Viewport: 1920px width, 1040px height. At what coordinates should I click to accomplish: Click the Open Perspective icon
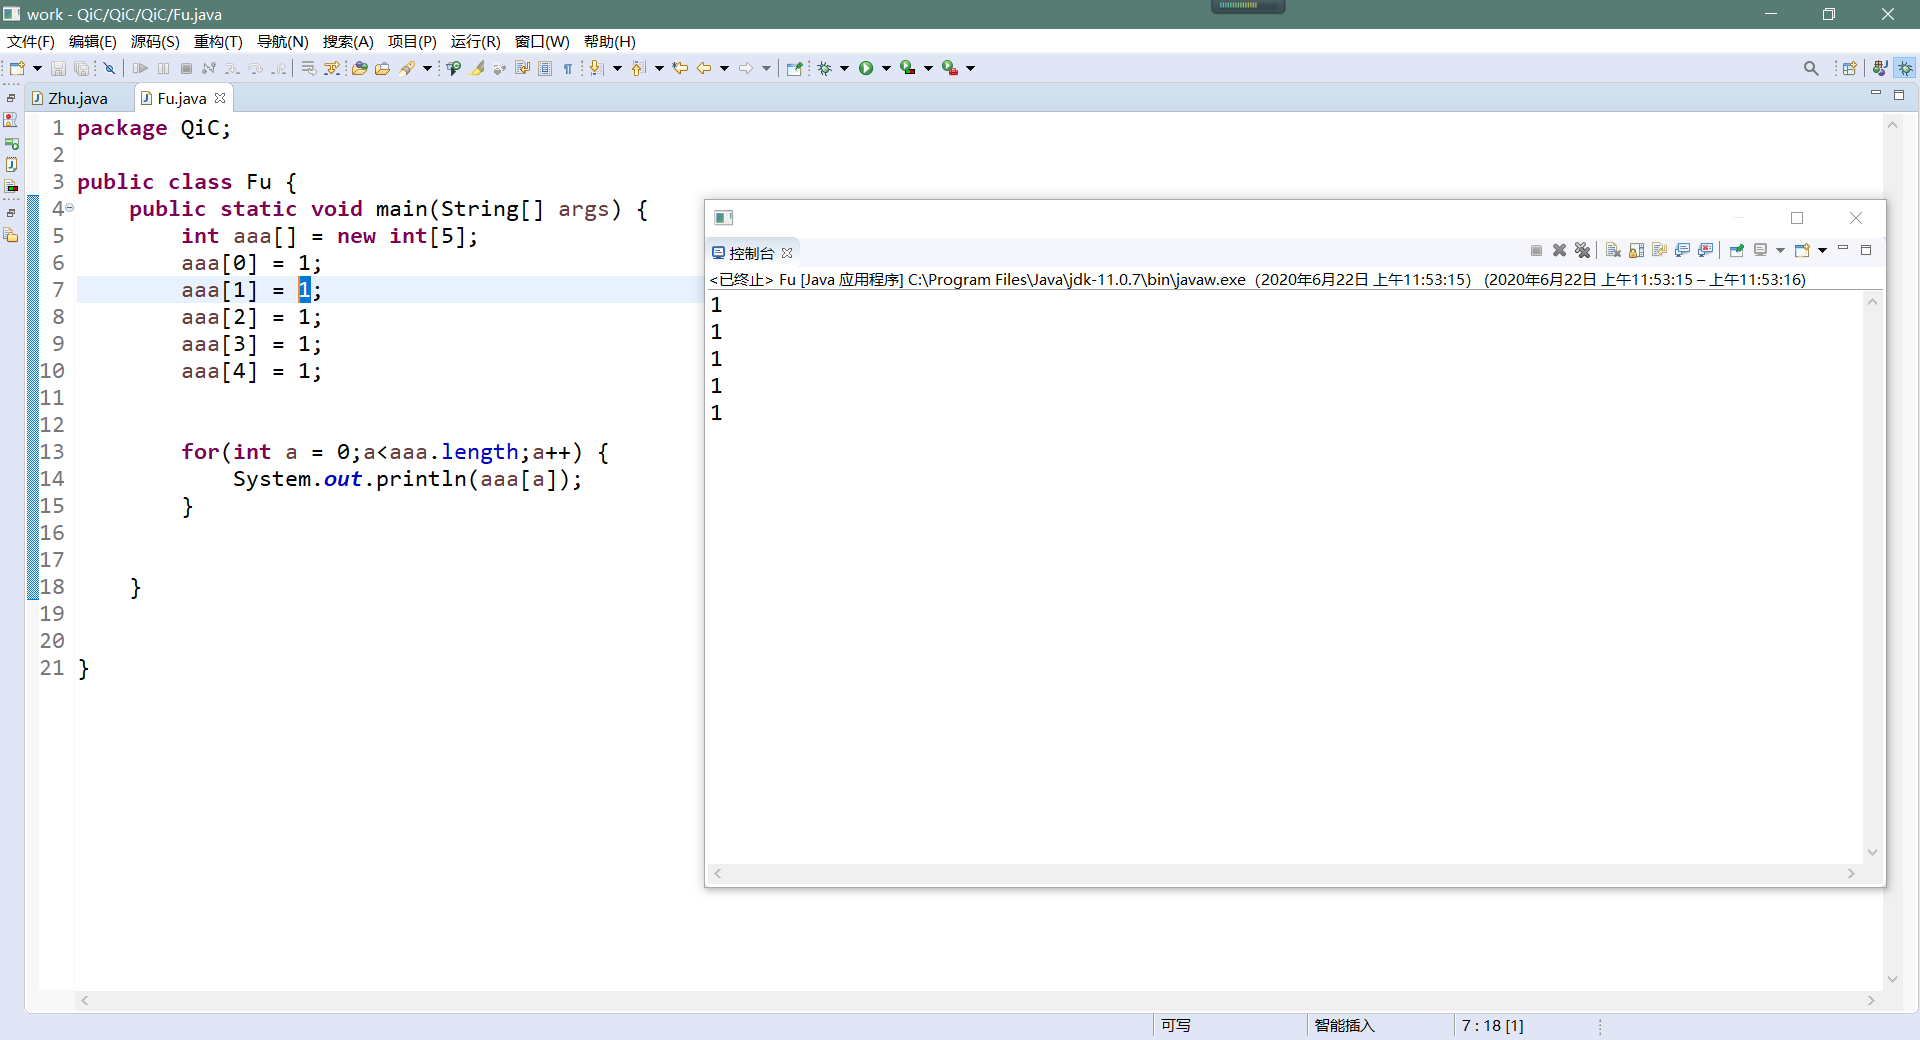click(x=1849, y=68)
